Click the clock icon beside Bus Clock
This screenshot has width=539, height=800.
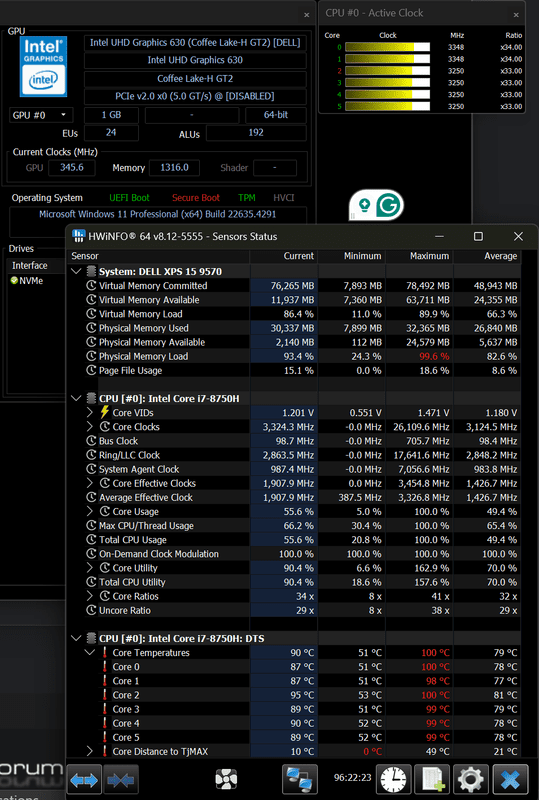91,441
